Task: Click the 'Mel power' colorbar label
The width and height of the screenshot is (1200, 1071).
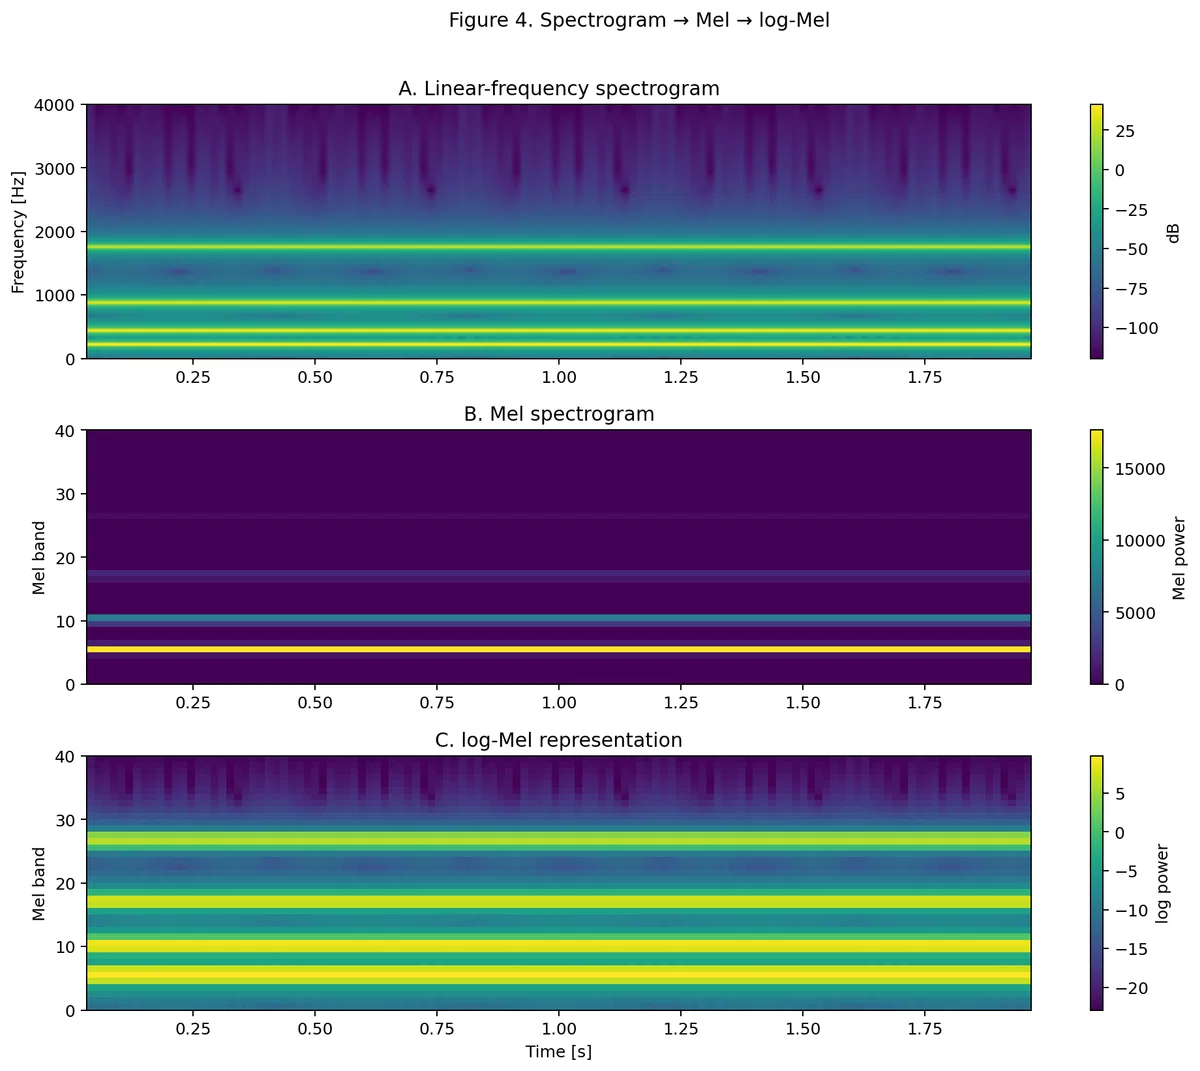Action: coord(1179,557)
